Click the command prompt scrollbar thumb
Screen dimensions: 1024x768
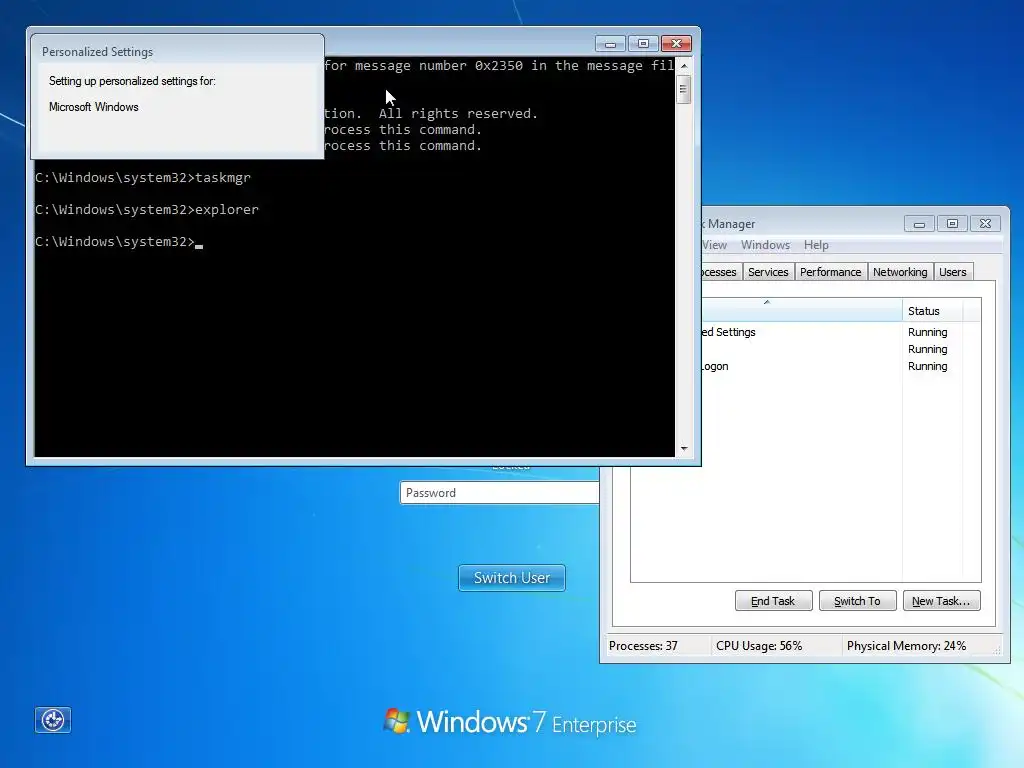click(684, 89)
